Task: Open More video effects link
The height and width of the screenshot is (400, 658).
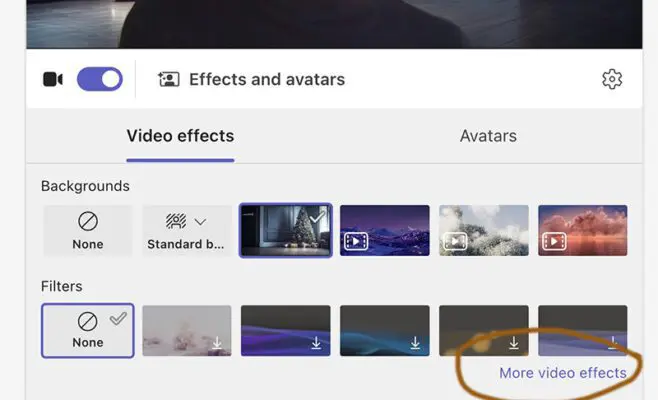Action: point(563,373)
